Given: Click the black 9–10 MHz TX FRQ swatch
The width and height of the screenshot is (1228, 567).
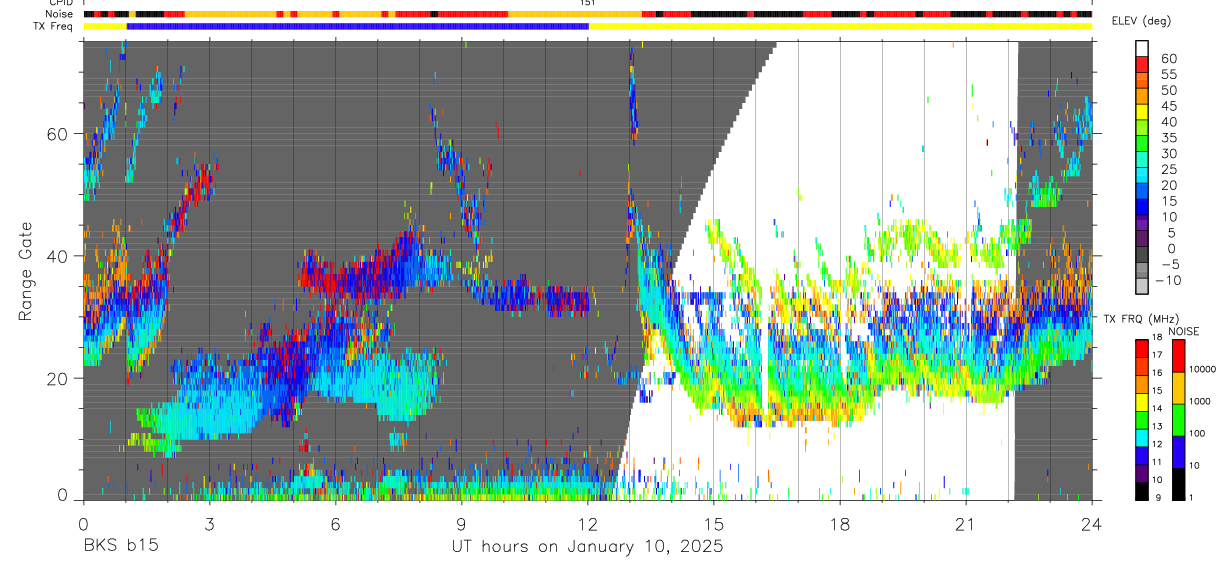Looking at the screenshot, I should [x=1142, y=490].
